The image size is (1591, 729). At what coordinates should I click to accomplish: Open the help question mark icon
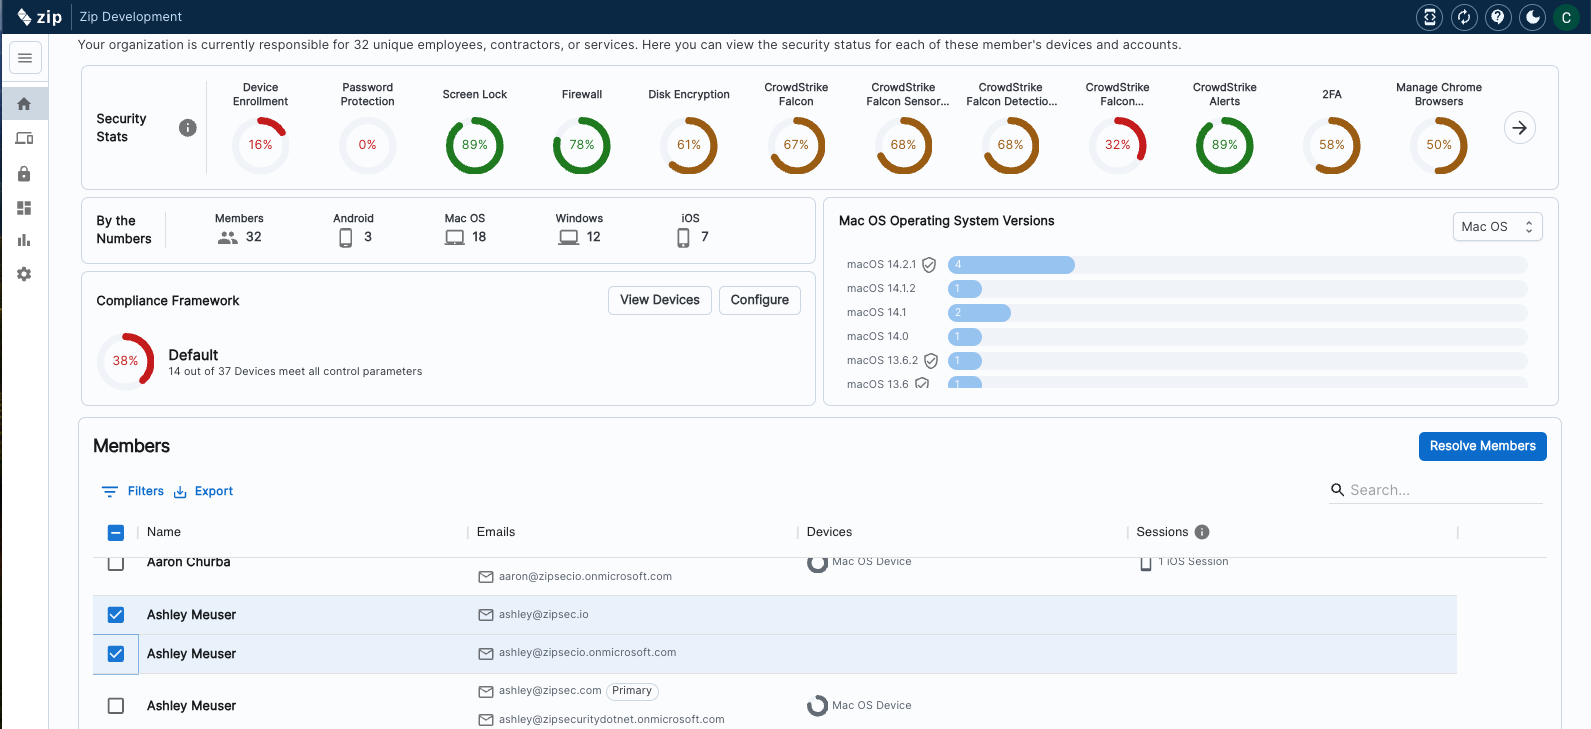click(x=1498, y=17)
